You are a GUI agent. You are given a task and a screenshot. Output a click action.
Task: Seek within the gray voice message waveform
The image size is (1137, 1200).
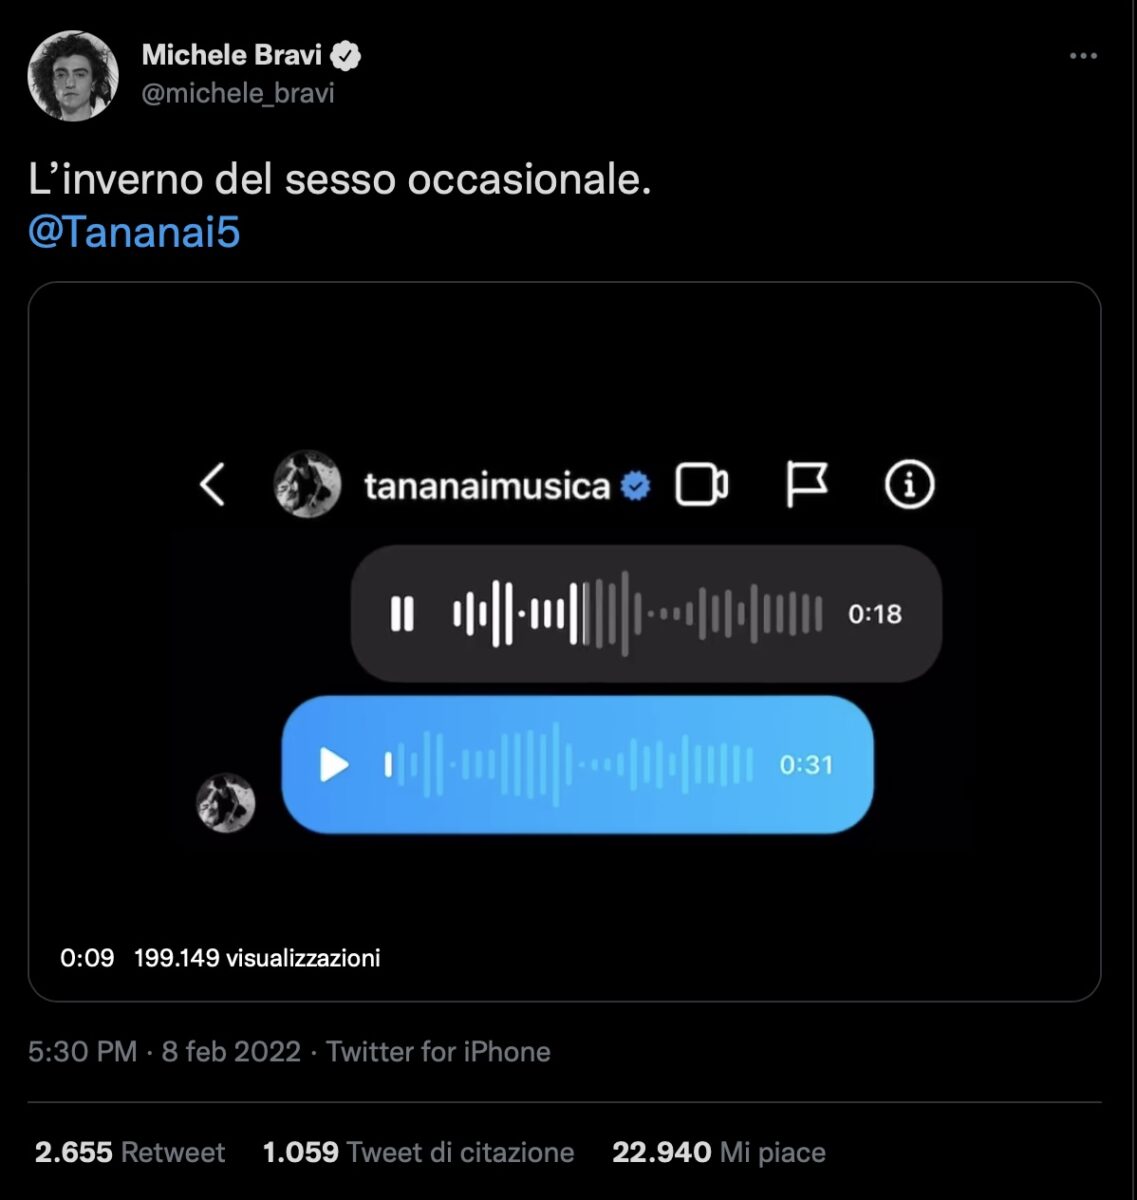tap(637, 613)
